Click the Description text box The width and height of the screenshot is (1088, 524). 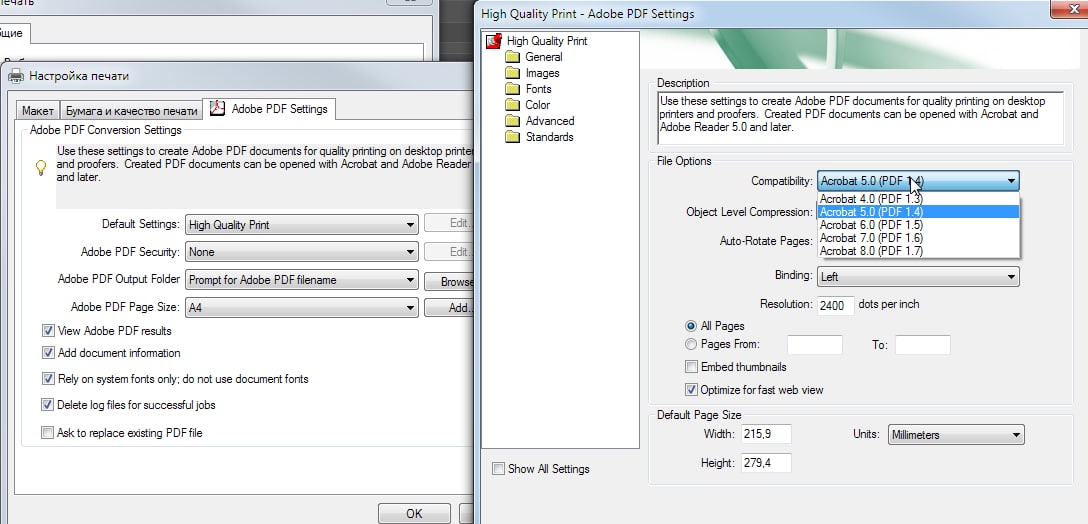860,118
